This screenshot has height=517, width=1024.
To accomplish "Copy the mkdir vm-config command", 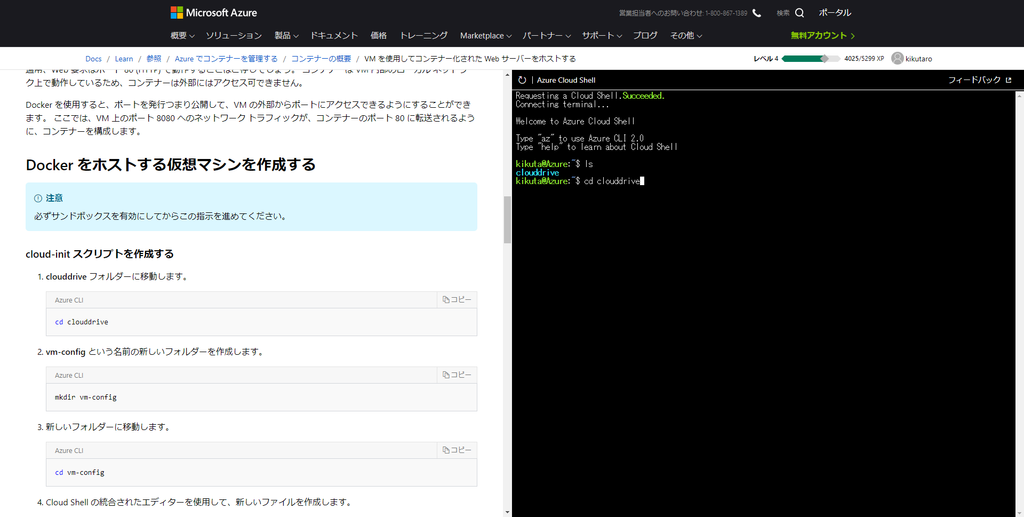I will pos(456,375).
